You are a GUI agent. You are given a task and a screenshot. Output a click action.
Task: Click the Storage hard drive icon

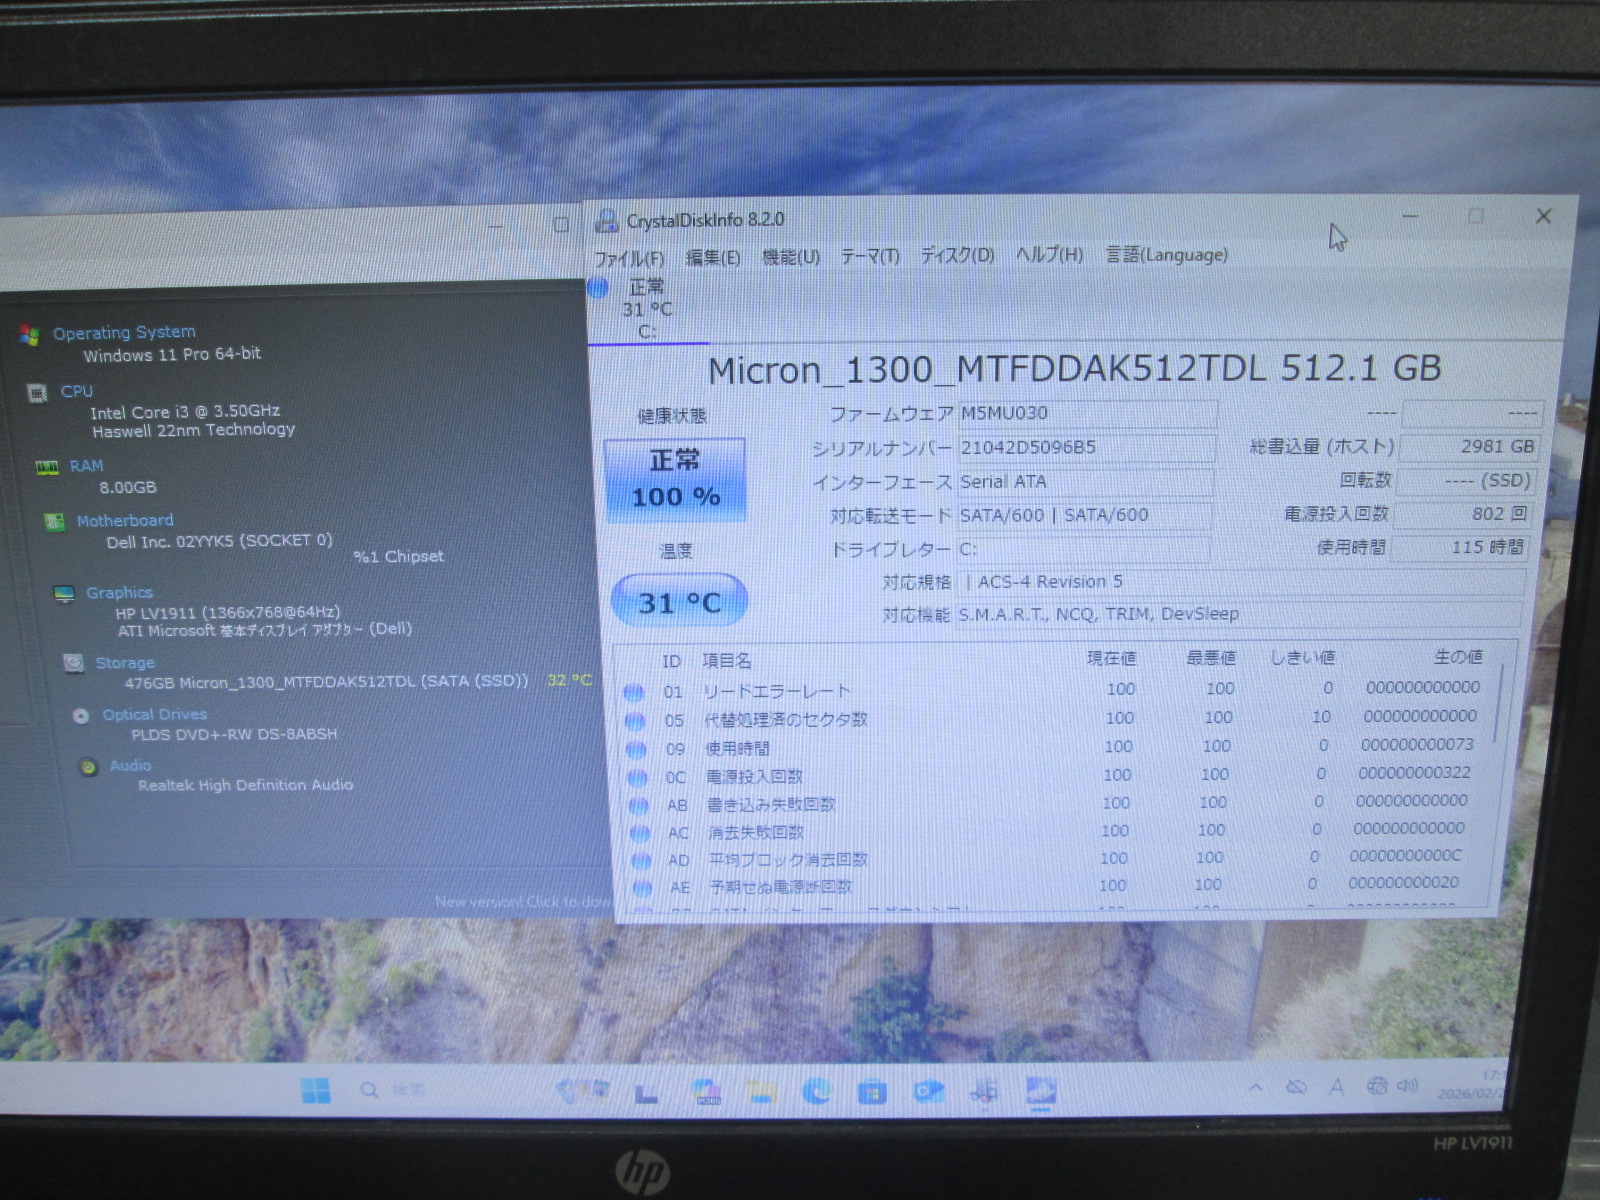(x=73, y=663)
